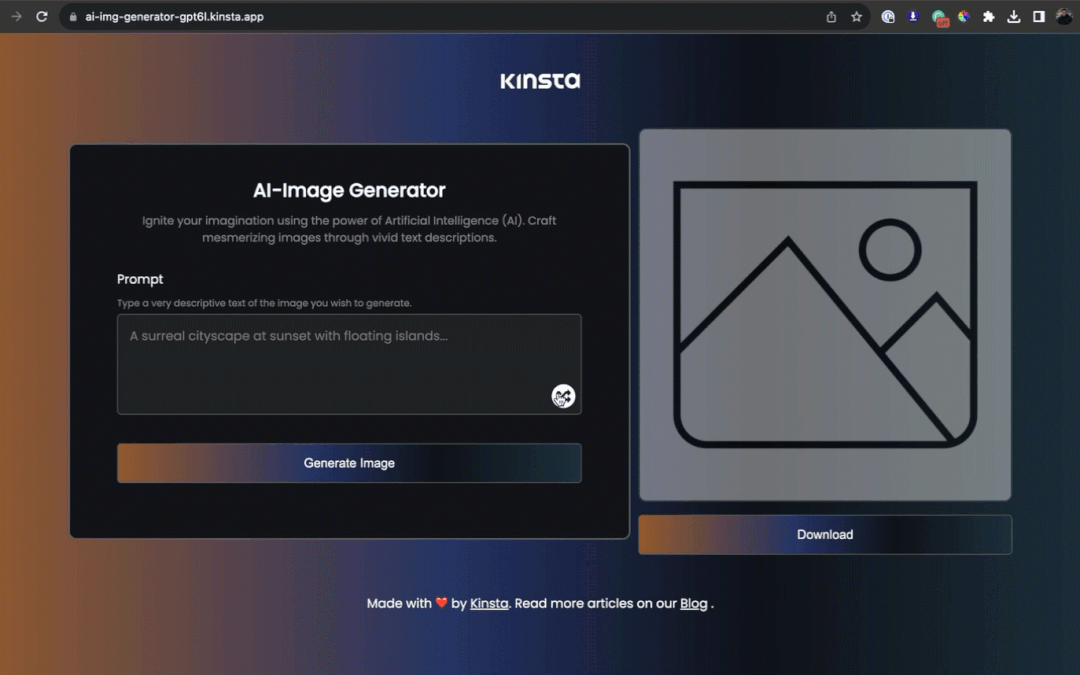
Task: Bookmark this page with the star icon
Action: click(857, 17)
